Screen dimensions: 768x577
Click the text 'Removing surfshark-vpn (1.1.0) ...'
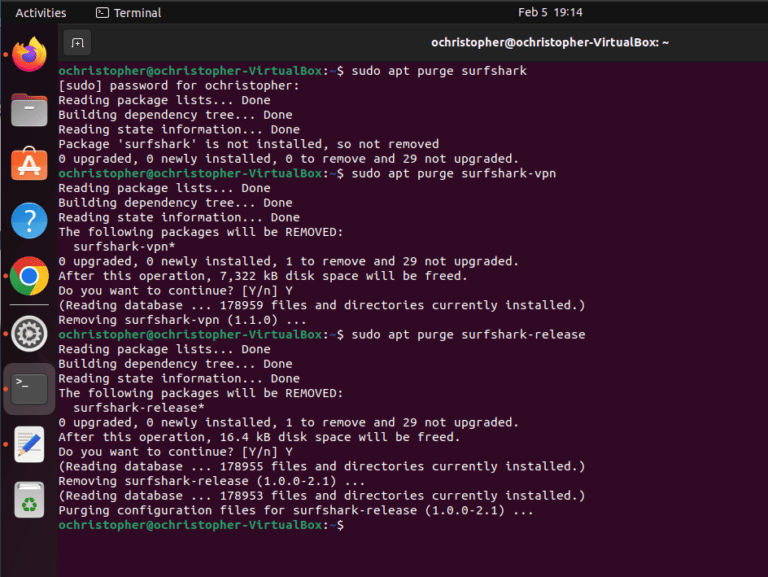click(182, 320)
